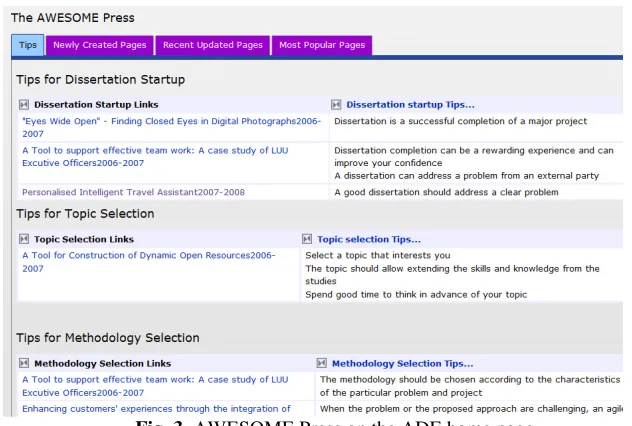Click tip 'Spend good time to think'
632x426 pixels.
[x=416, y=295]
